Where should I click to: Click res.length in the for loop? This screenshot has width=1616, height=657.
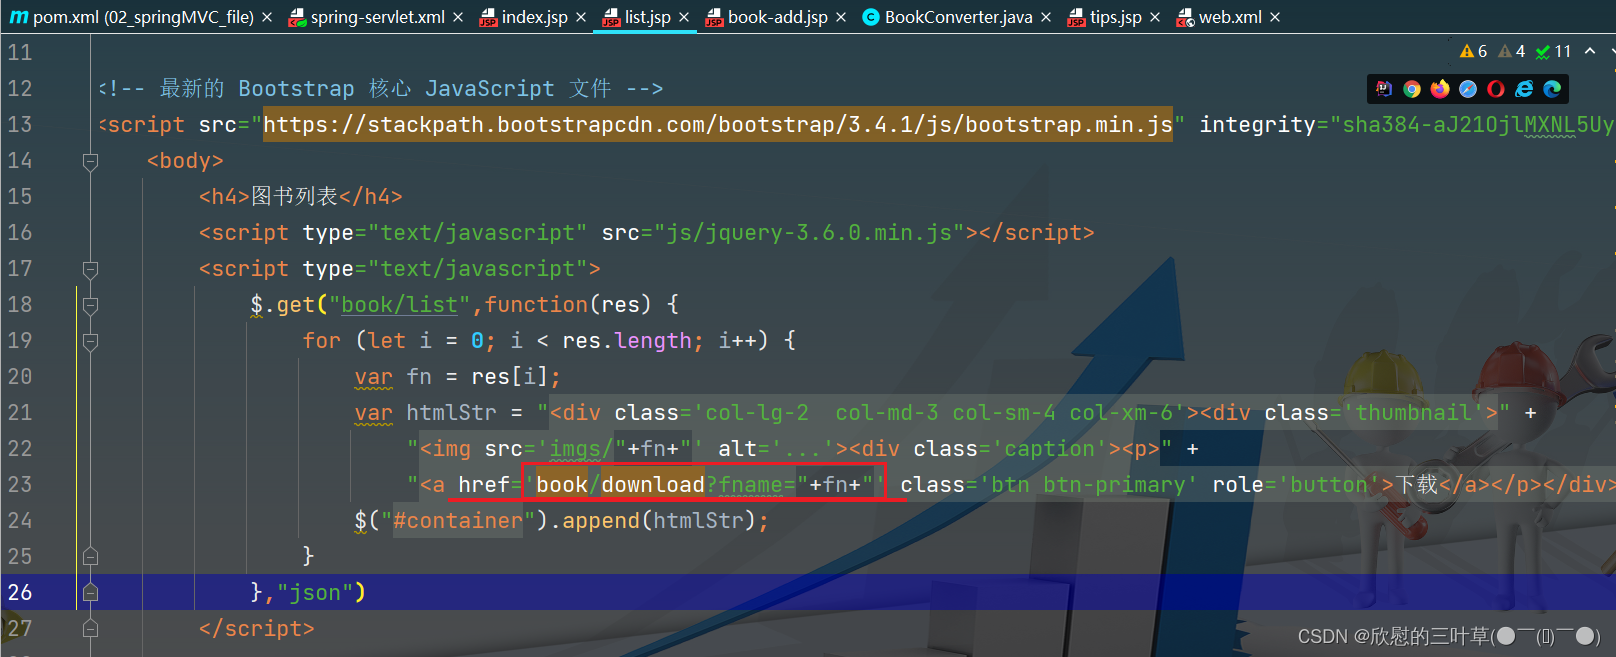pos(627,341)
